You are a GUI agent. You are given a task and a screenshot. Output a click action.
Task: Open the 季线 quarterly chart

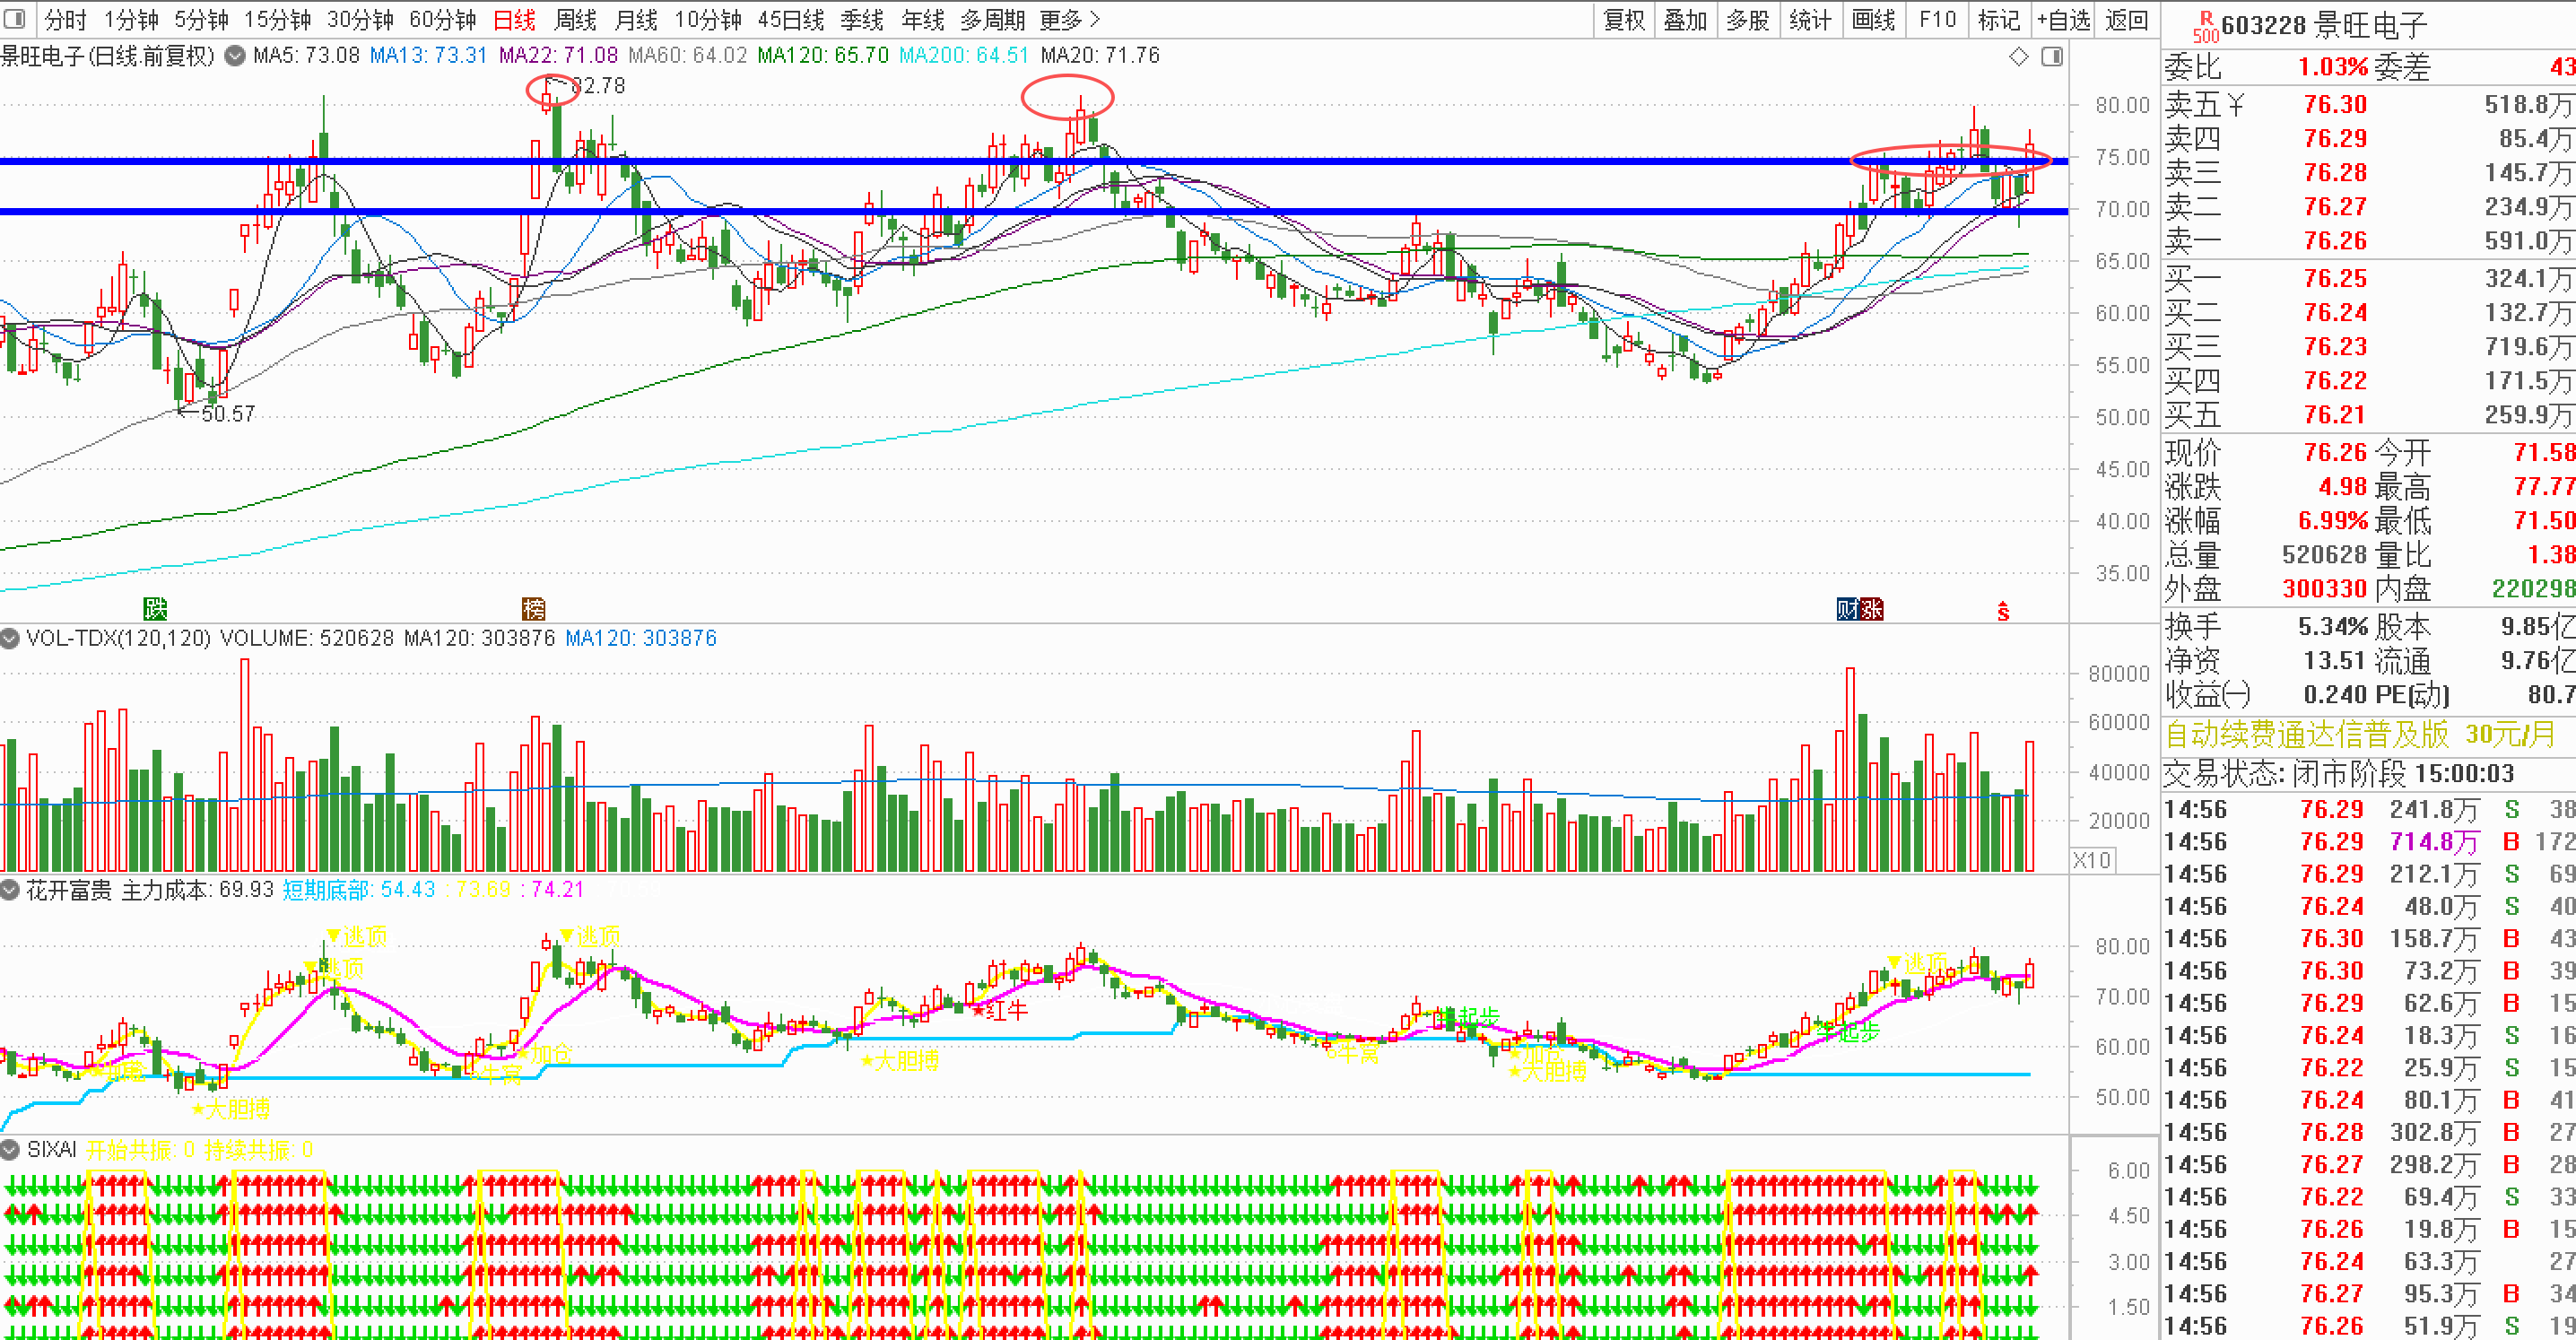[862, 20]
